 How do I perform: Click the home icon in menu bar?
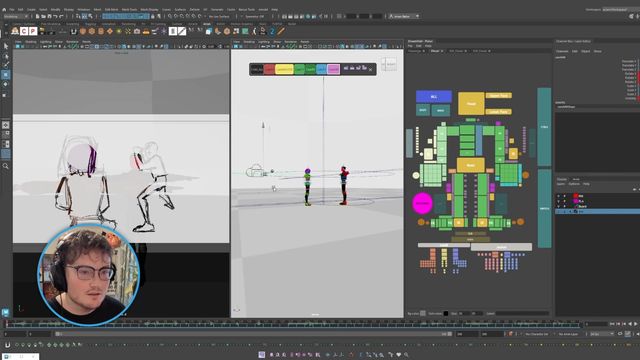(x=4, y=9)
